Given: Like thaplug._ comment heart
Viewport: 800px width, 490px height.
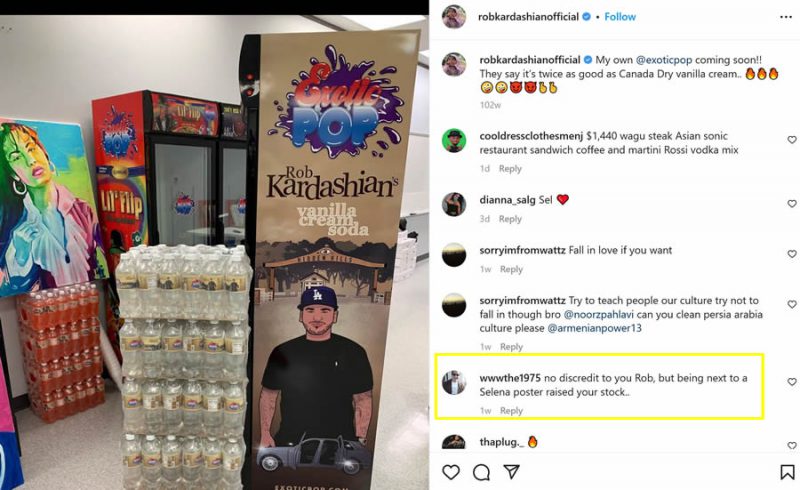Looking at the screenshot, I should point(792,445).
